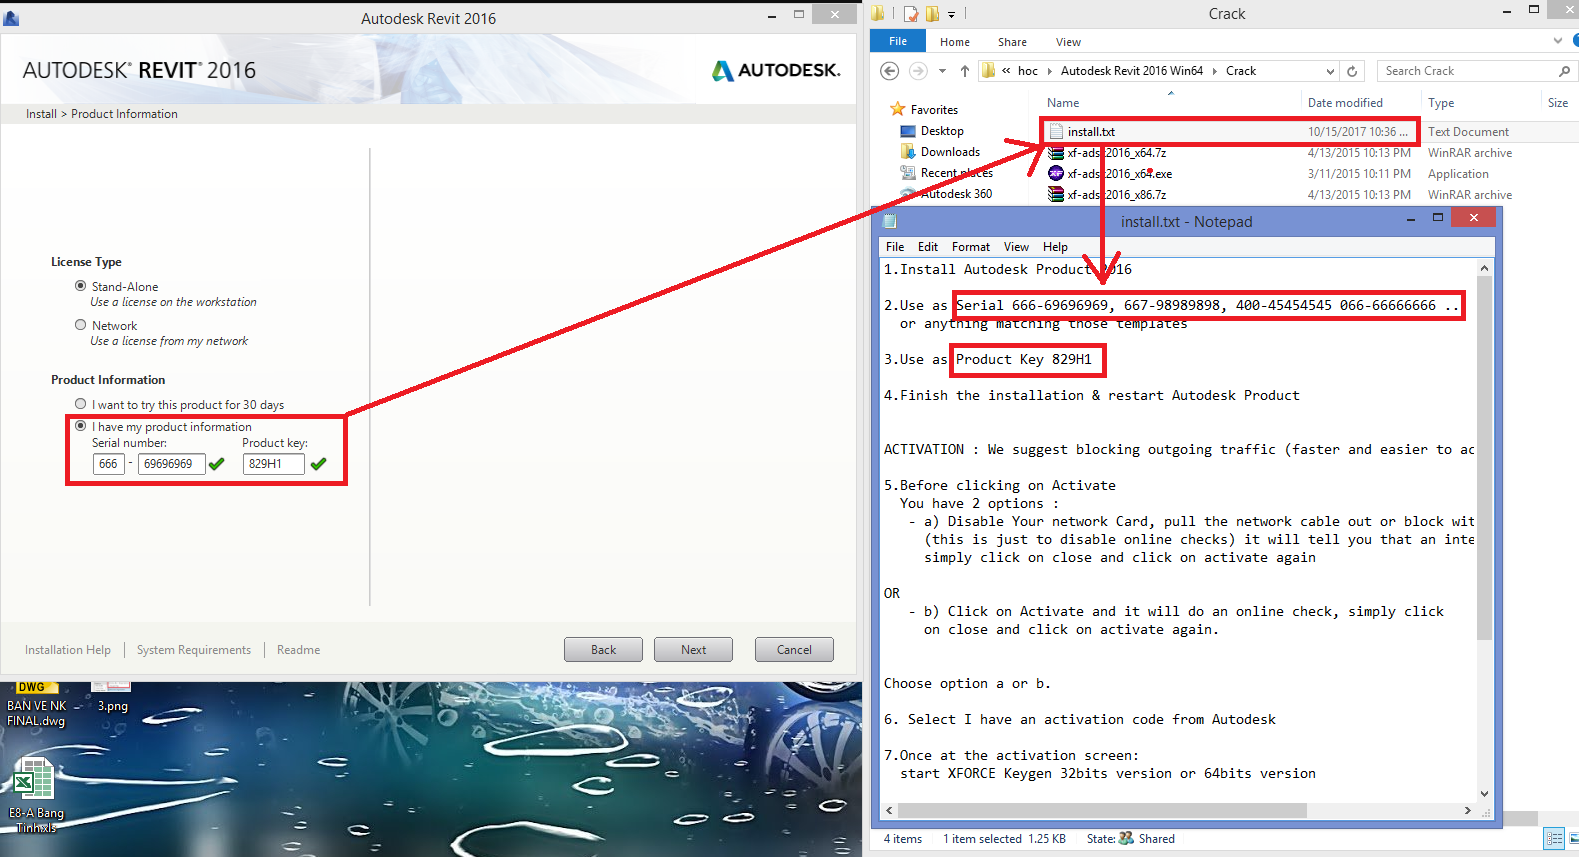The height and width of the screenshot is (857, 1579).
Task: Go forward in the Crack Explorer window
Action: [x=918, y=71]
